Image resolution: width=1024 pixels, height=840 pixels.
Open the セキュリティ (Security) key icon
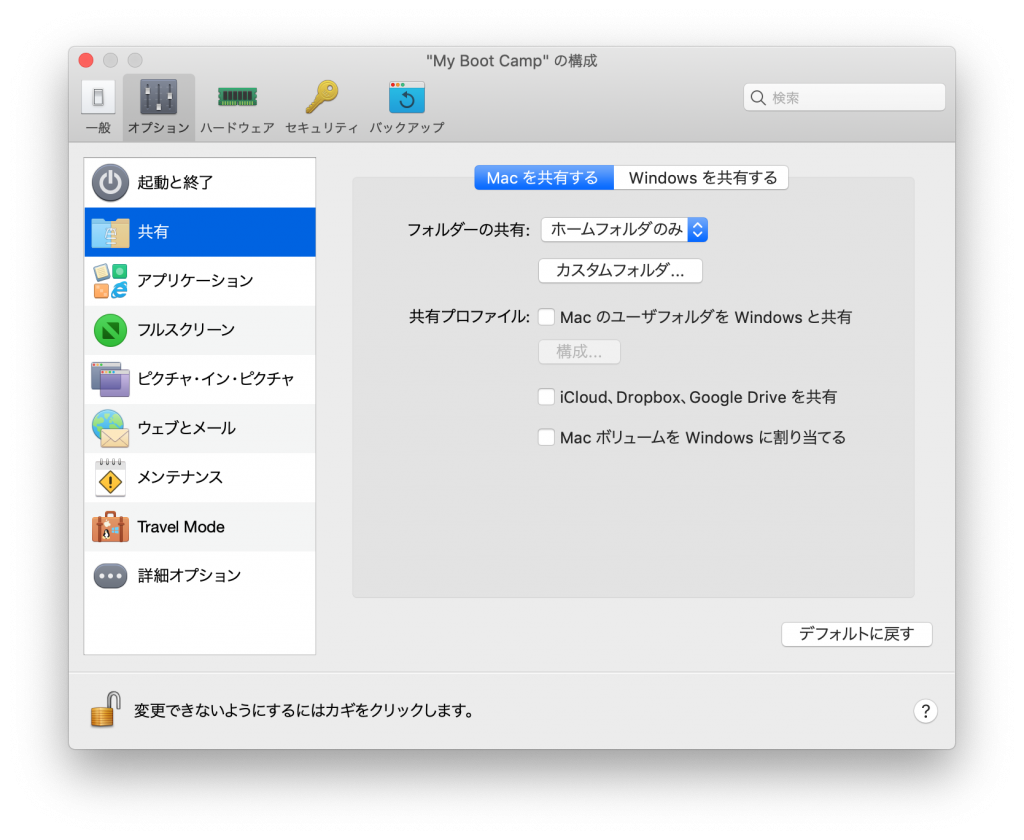(322, 97)
